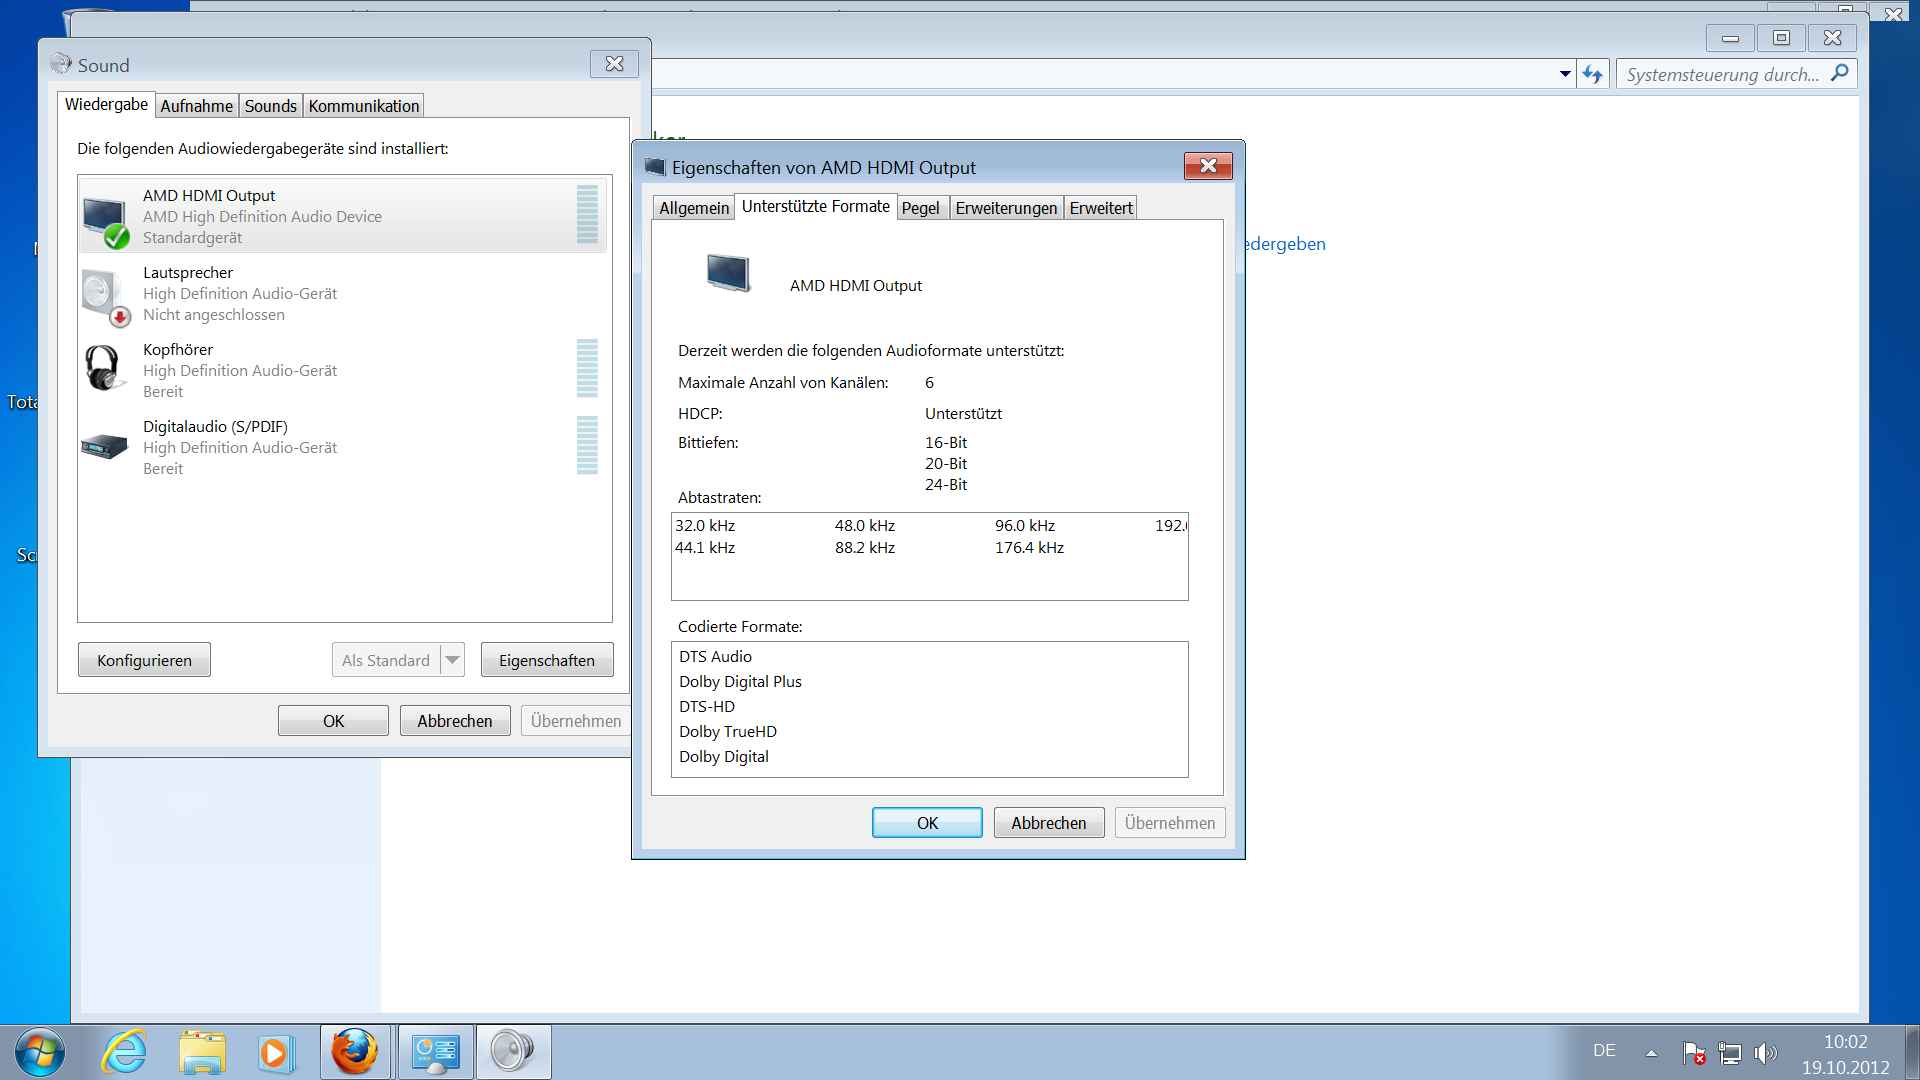Switch to Firefox in taskbar
1920x1080 pixels.
[x=354, y=1052]
